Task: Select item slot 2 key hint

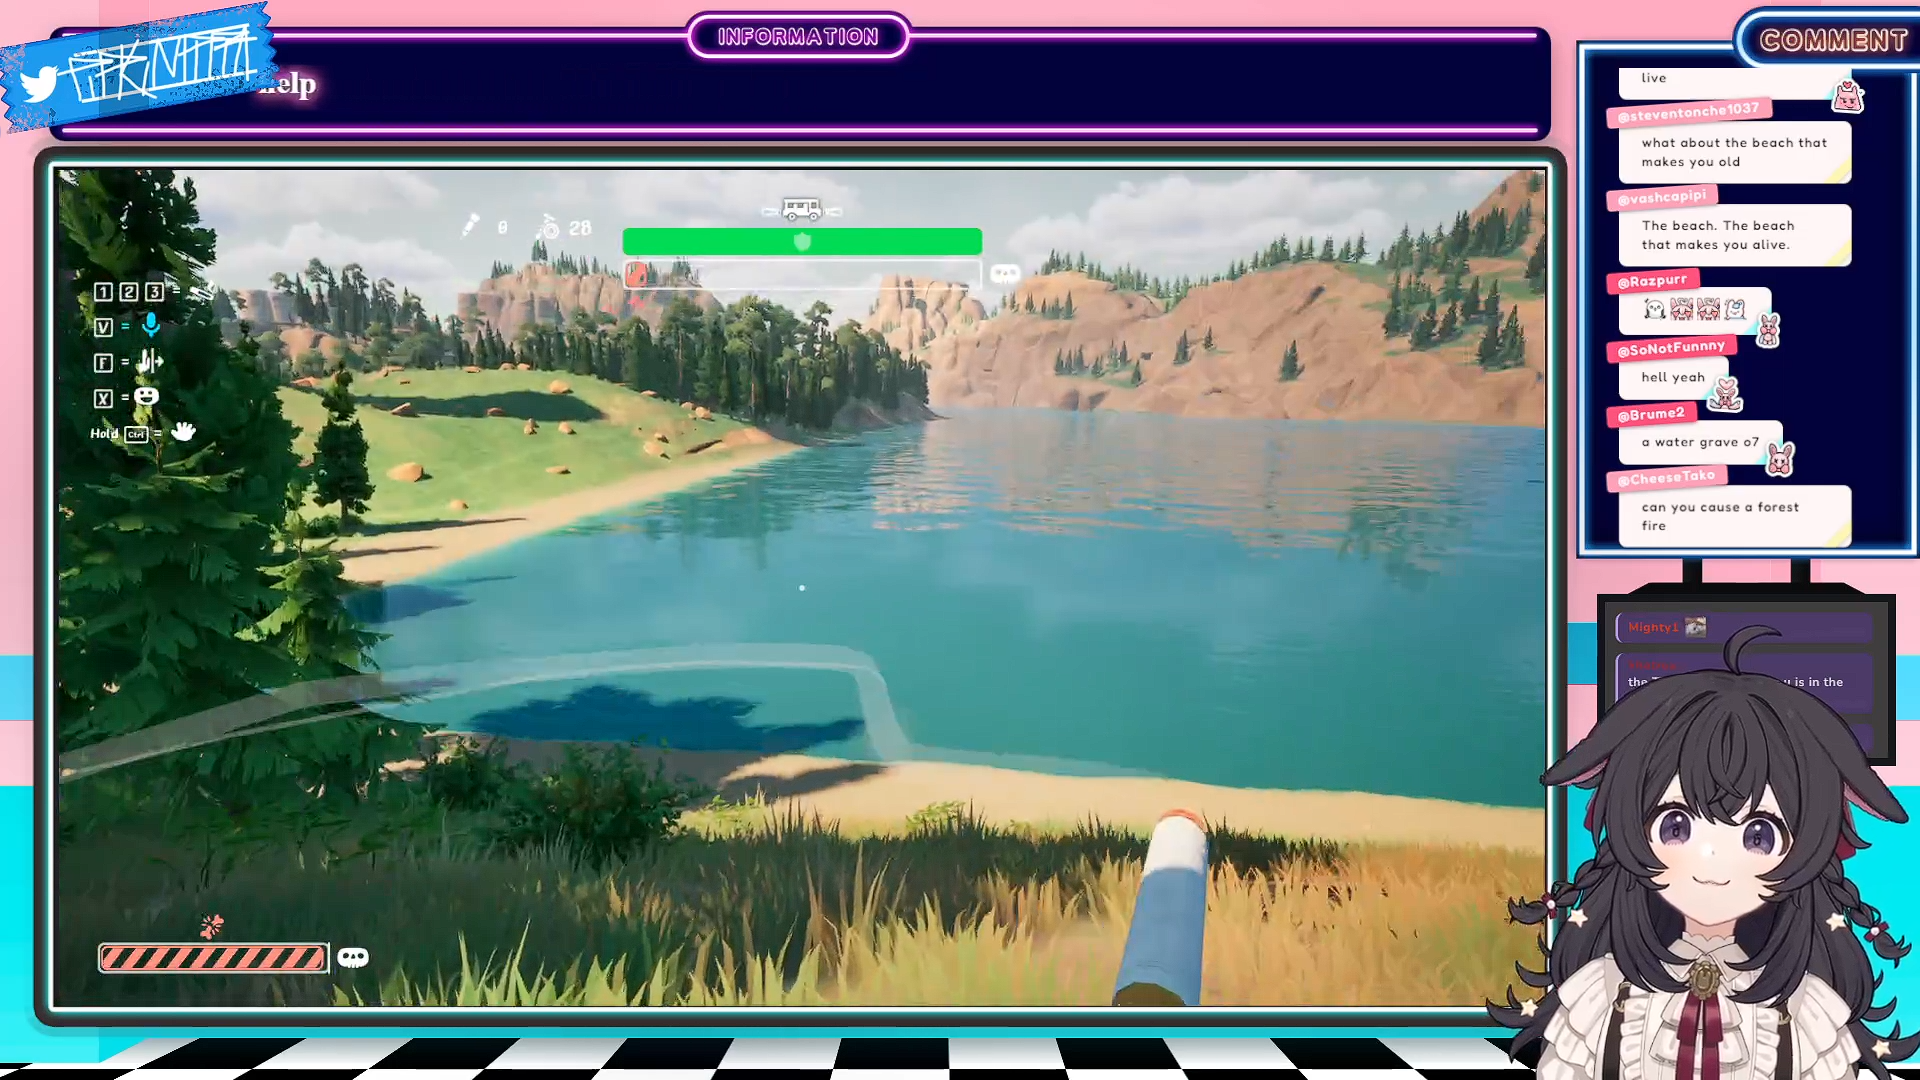Action: (129, 292)
